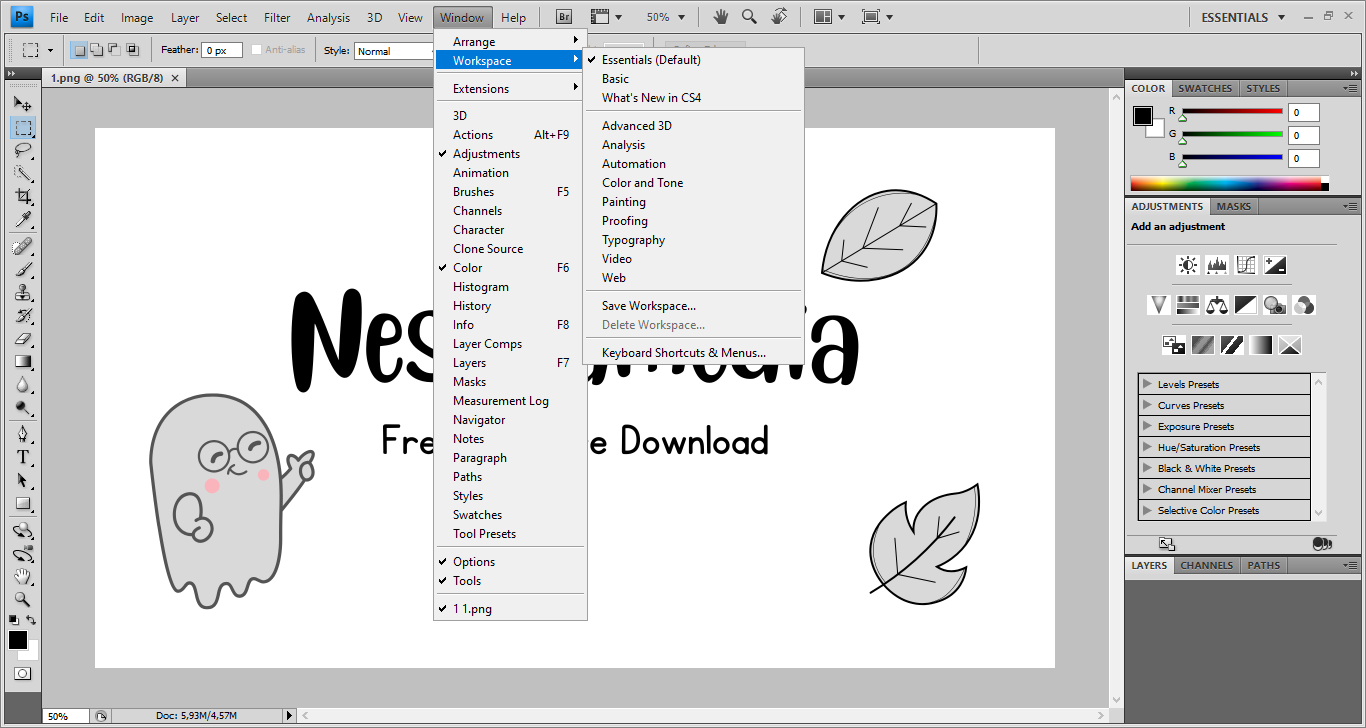Choose Typography workspace from submenu
1366x728 pixels.
click(x=633, y=240)
